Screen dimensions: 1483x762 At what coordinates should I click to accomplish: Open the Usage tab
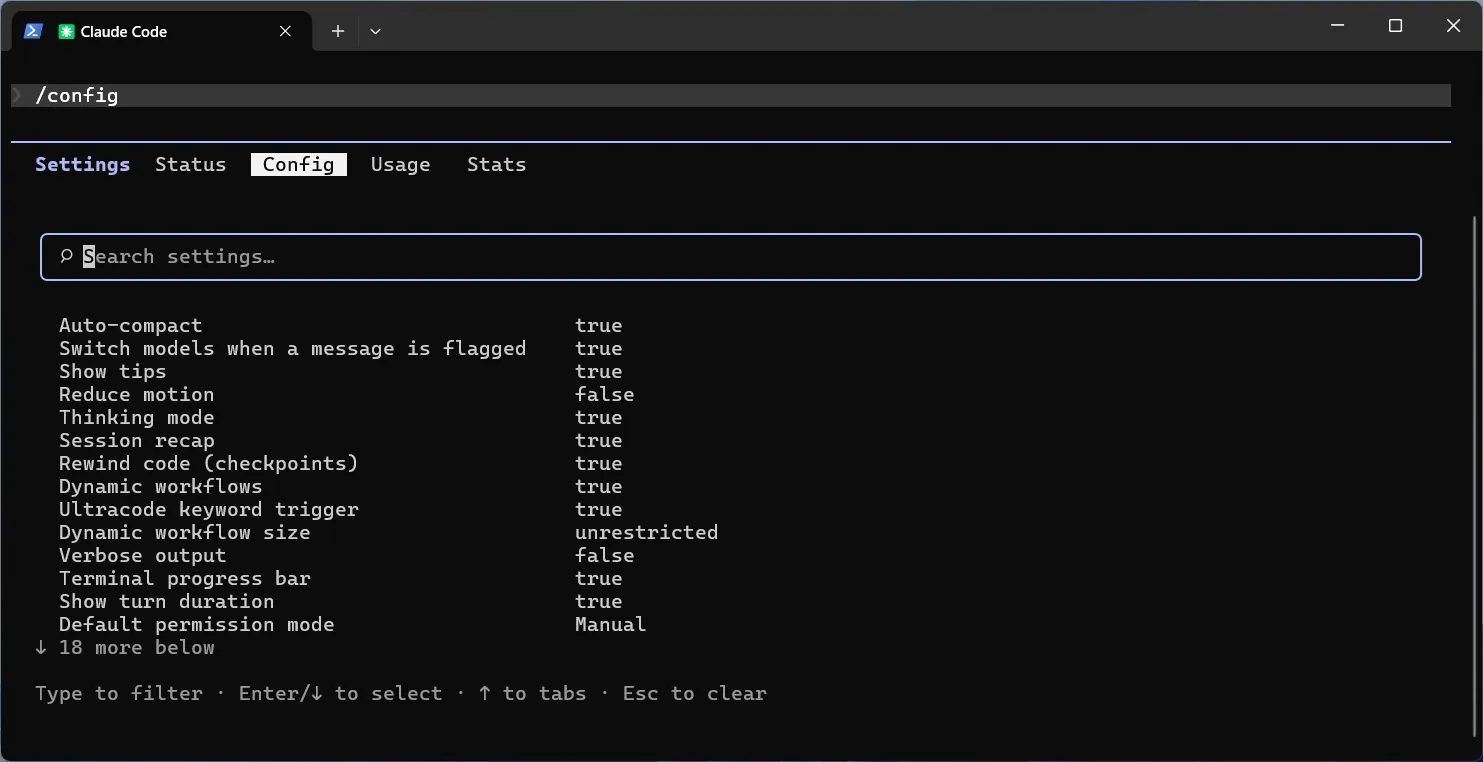[401, 165]
